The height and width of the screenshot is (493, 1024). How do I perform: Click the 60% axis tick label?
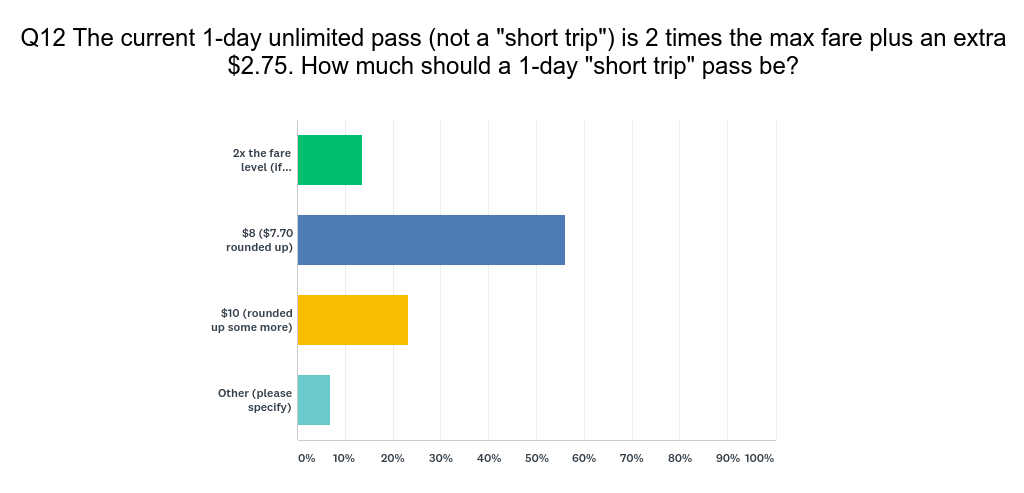[584, 458]
